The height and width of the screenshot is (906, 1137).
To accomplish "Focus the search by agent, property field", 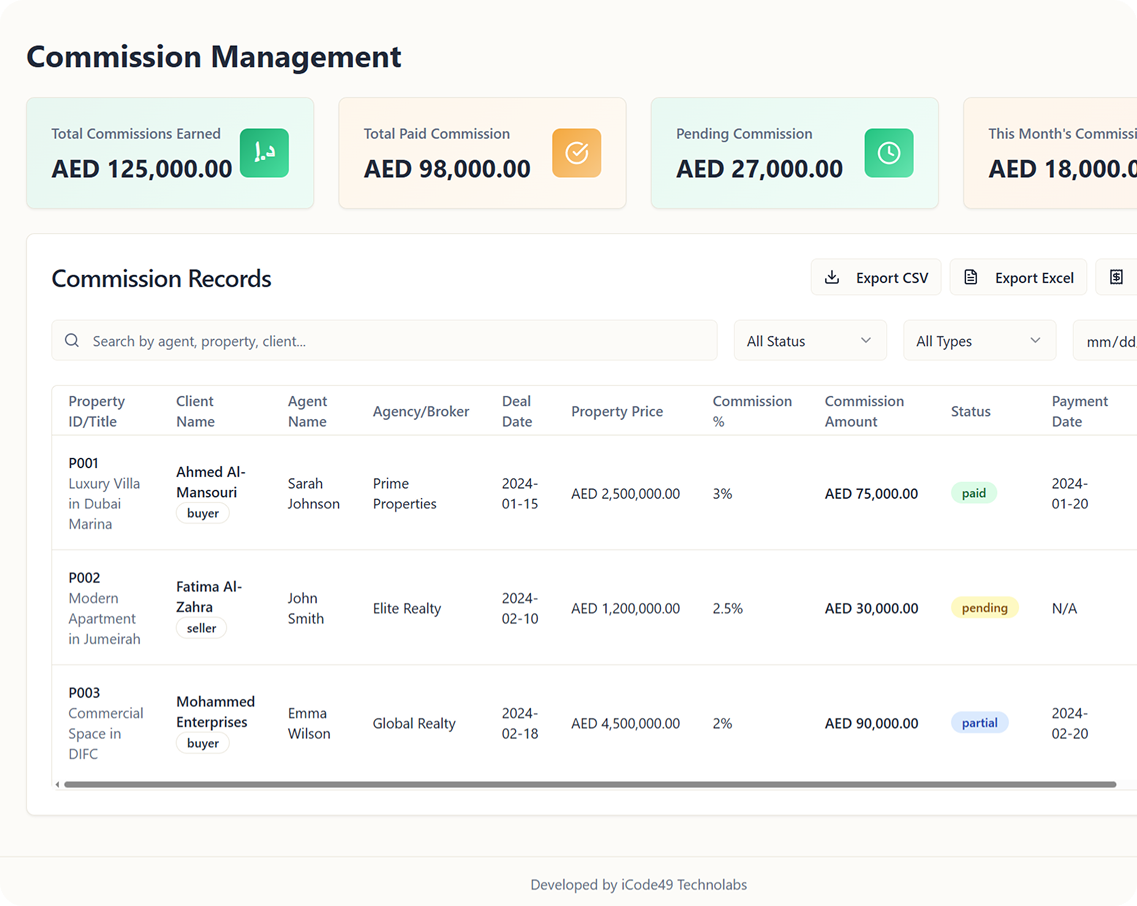I will (384, 340).
